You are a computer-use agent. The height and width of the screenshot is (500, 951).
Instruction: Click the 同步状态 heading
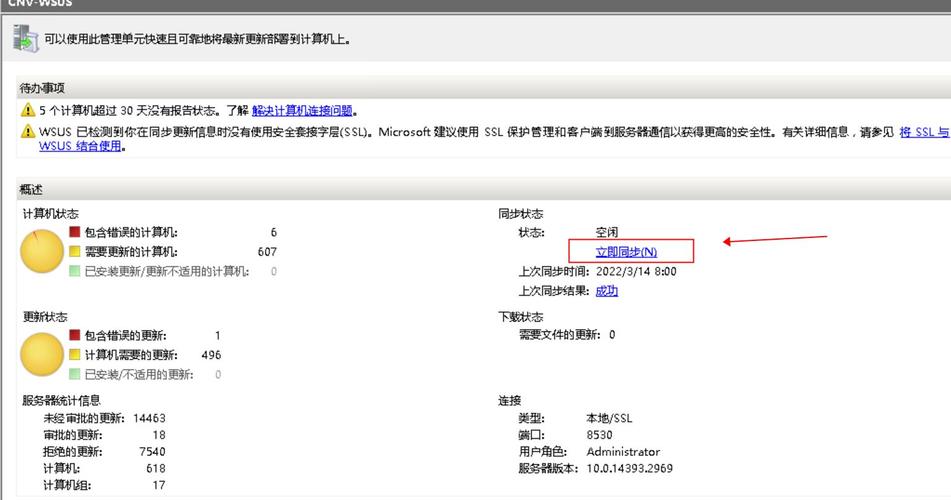[x=520, y=214]
